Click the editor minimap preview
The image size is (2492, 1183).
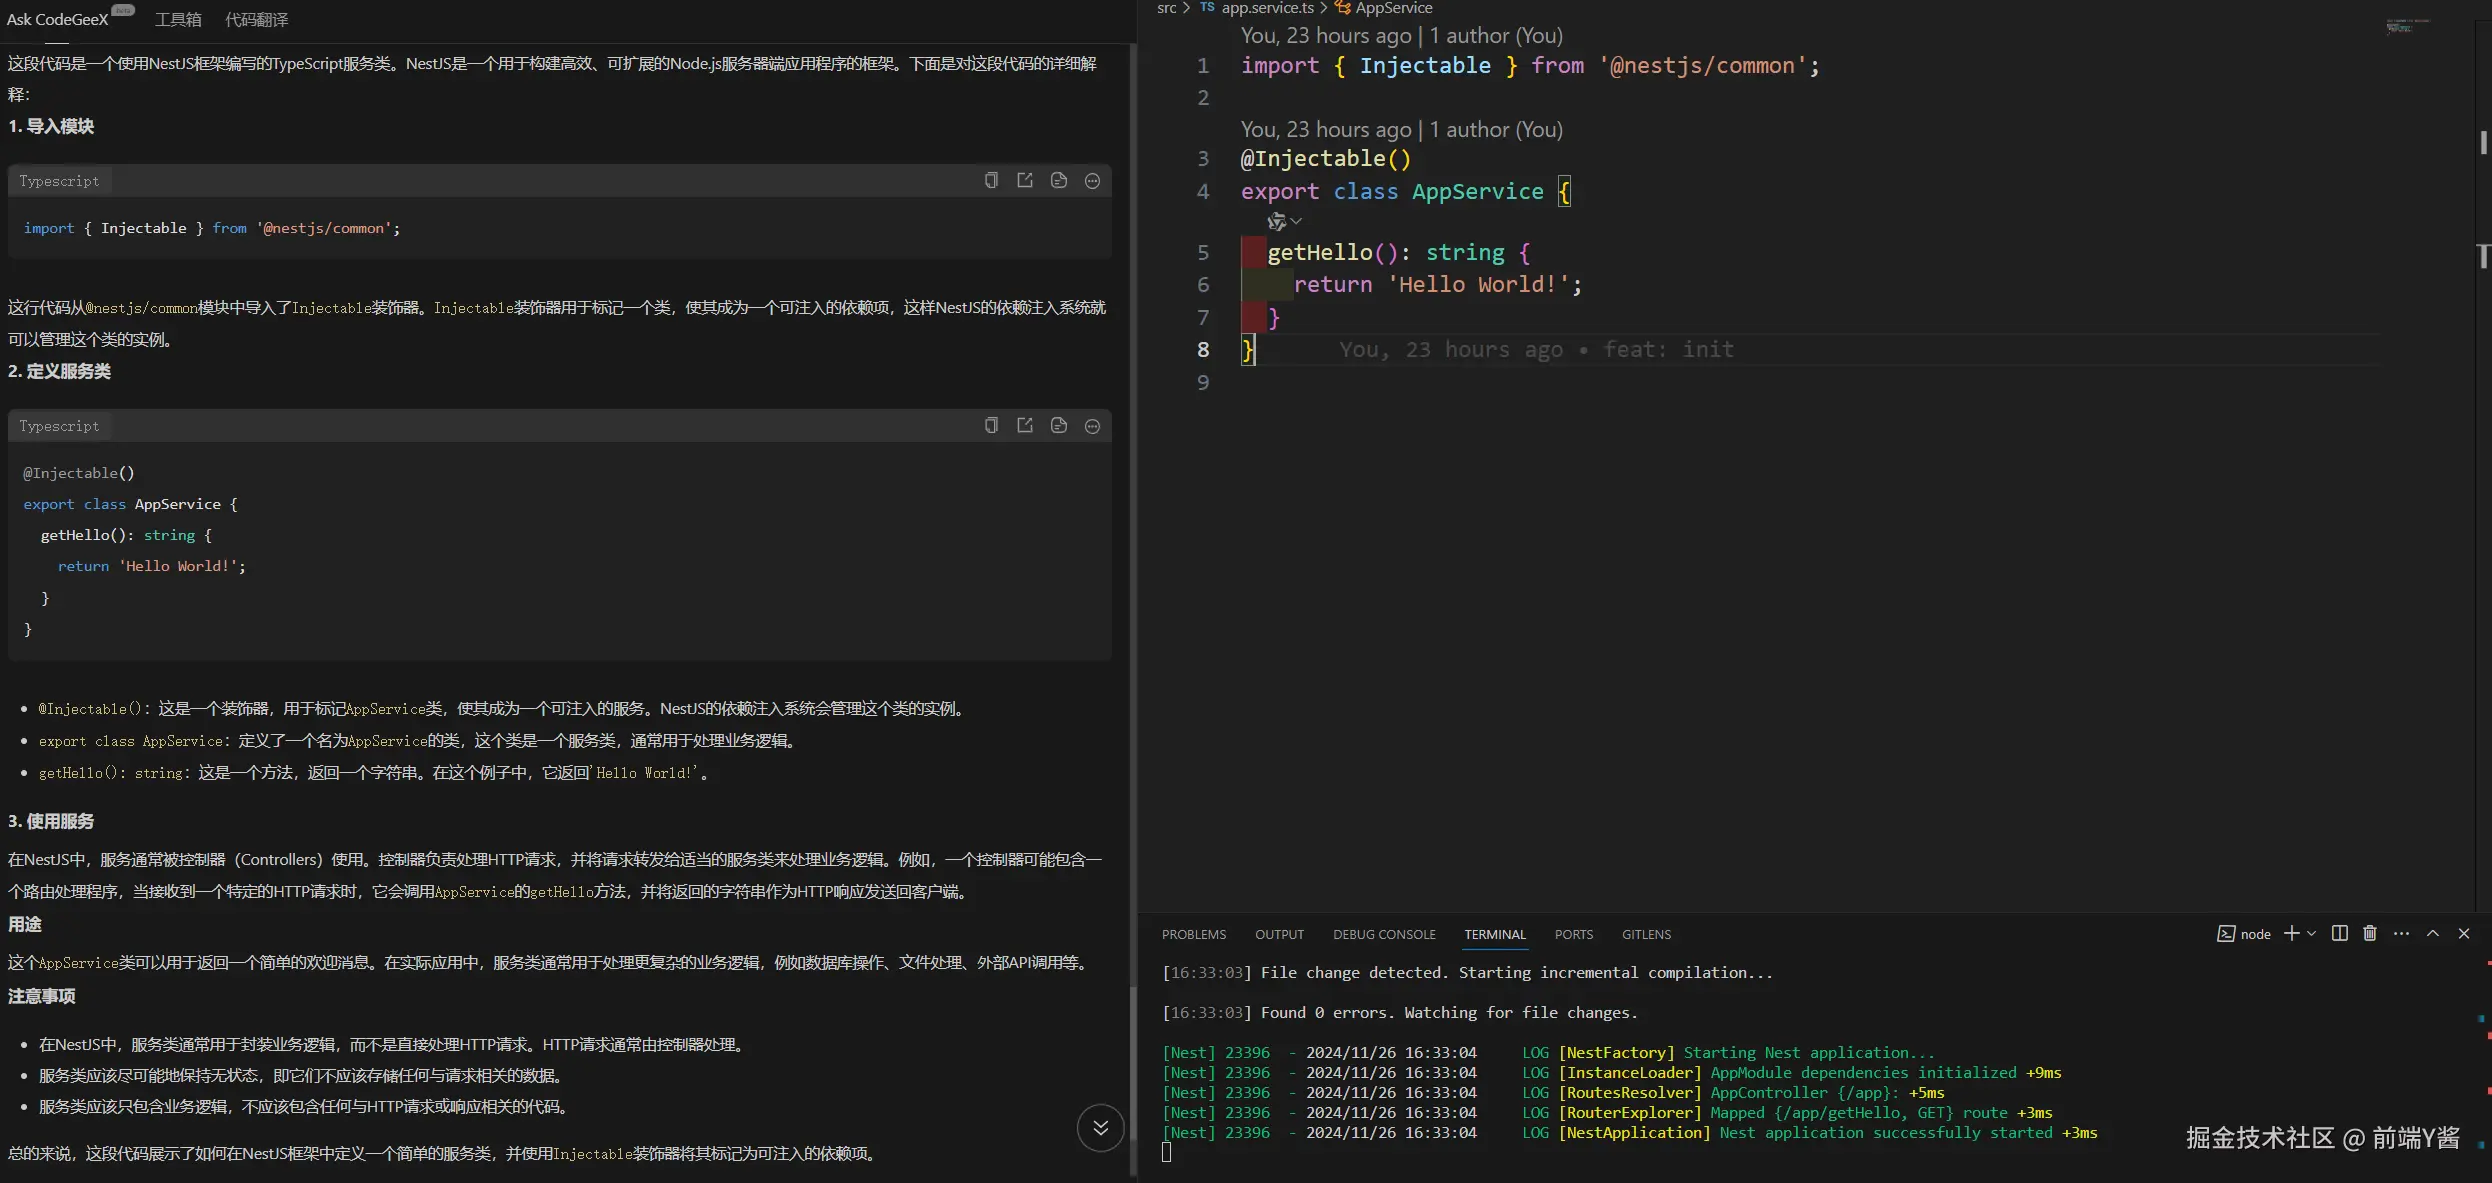point(2406,27)
